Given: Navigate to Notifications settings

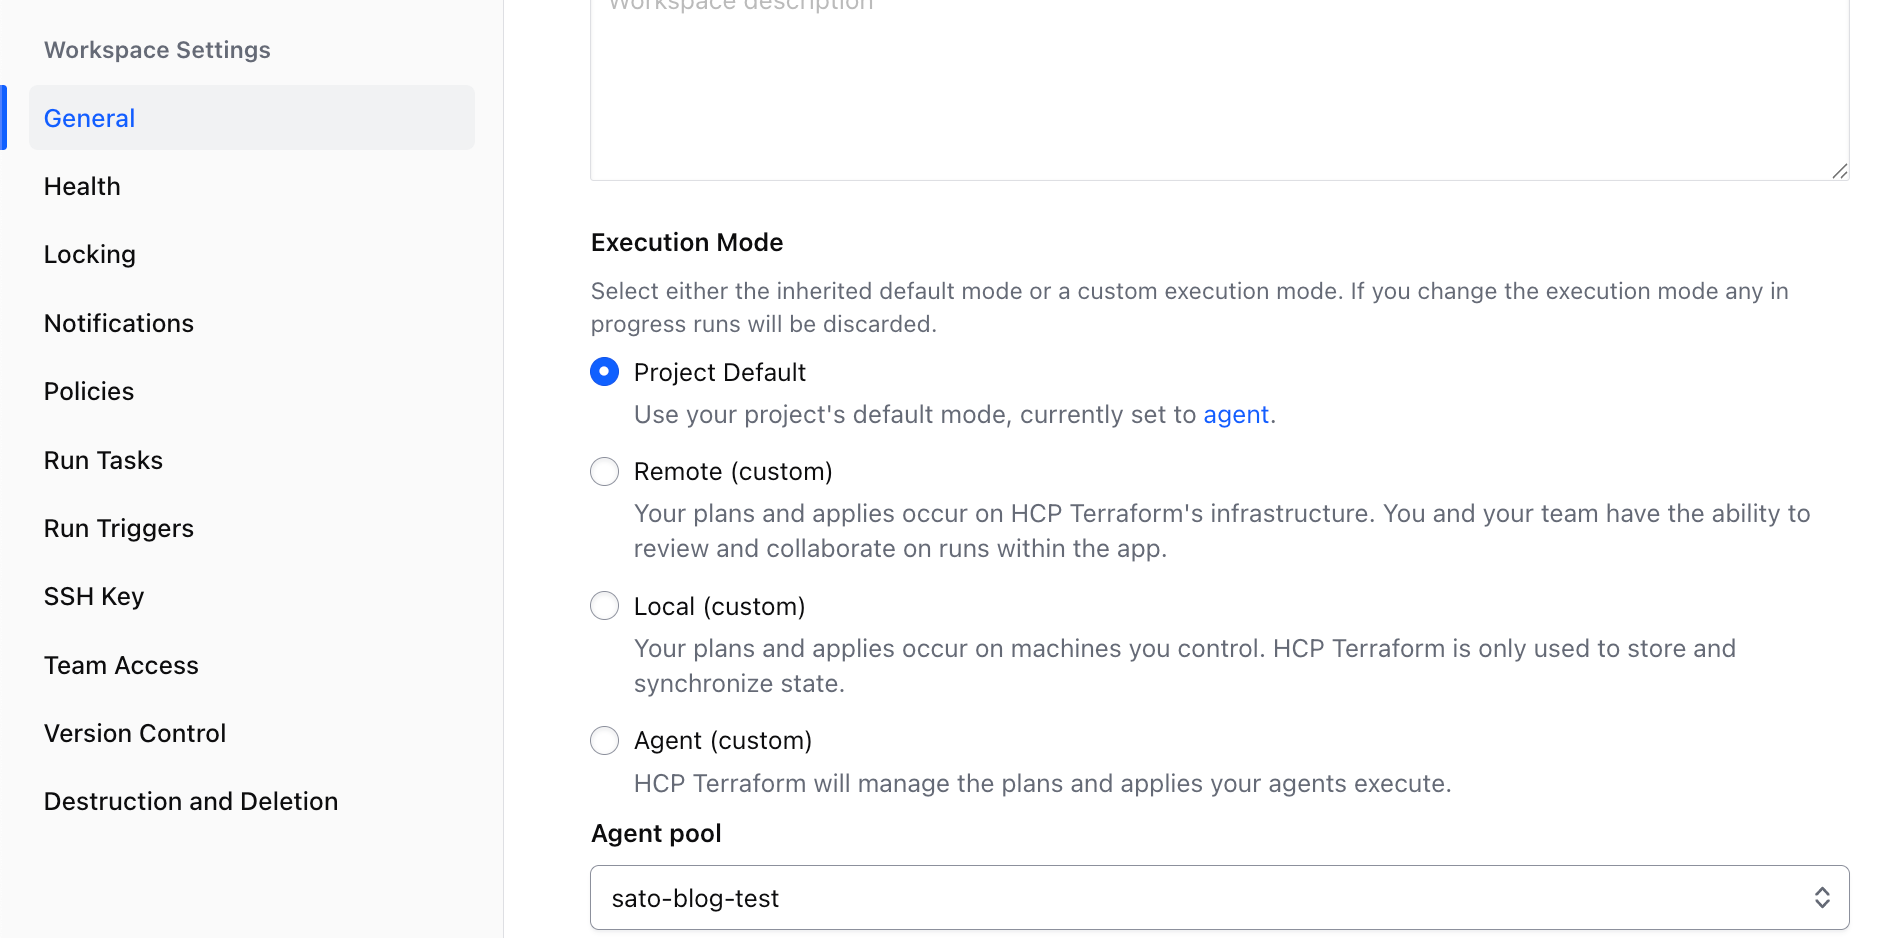Looking at the screenshot, I should point(119,323).
